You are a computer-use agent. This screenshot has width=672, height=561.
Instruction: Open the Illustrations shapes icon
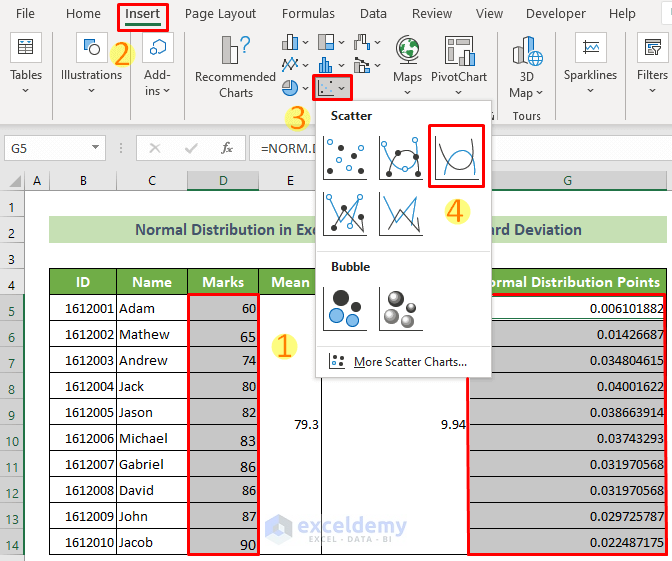pos(91,47)
